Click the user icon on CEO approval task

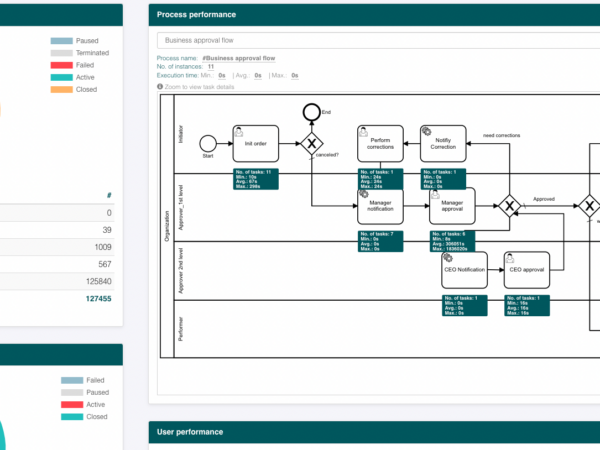coord(510,258)
